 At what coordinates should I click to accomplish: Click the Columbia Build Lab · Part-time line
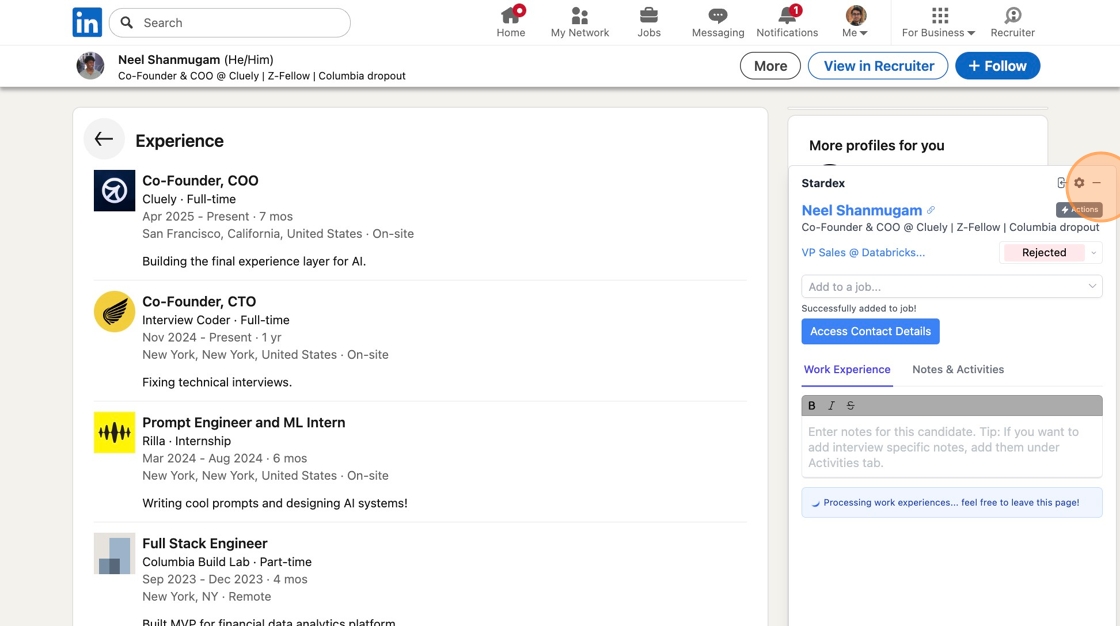point(227,562)
